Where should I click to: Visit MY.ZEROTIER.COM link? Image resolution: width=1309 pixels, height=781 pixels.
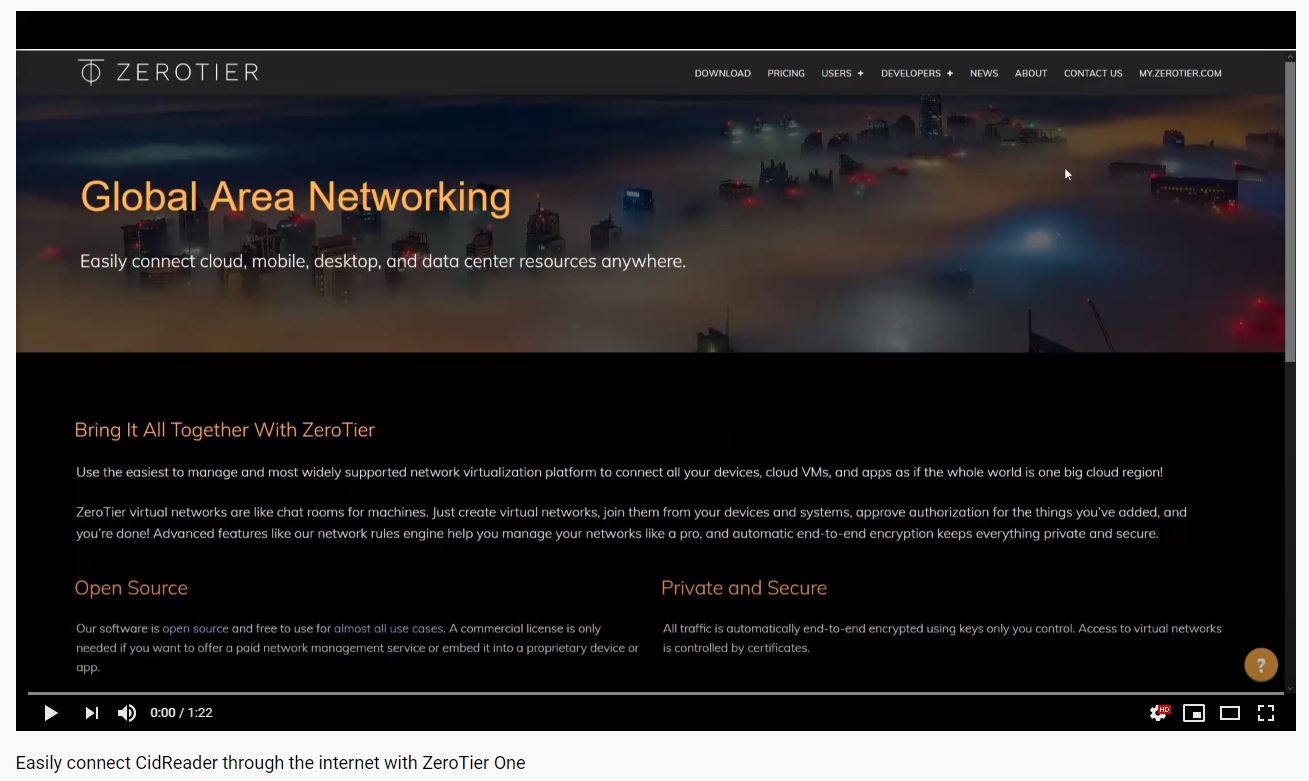click(1180, 73)
